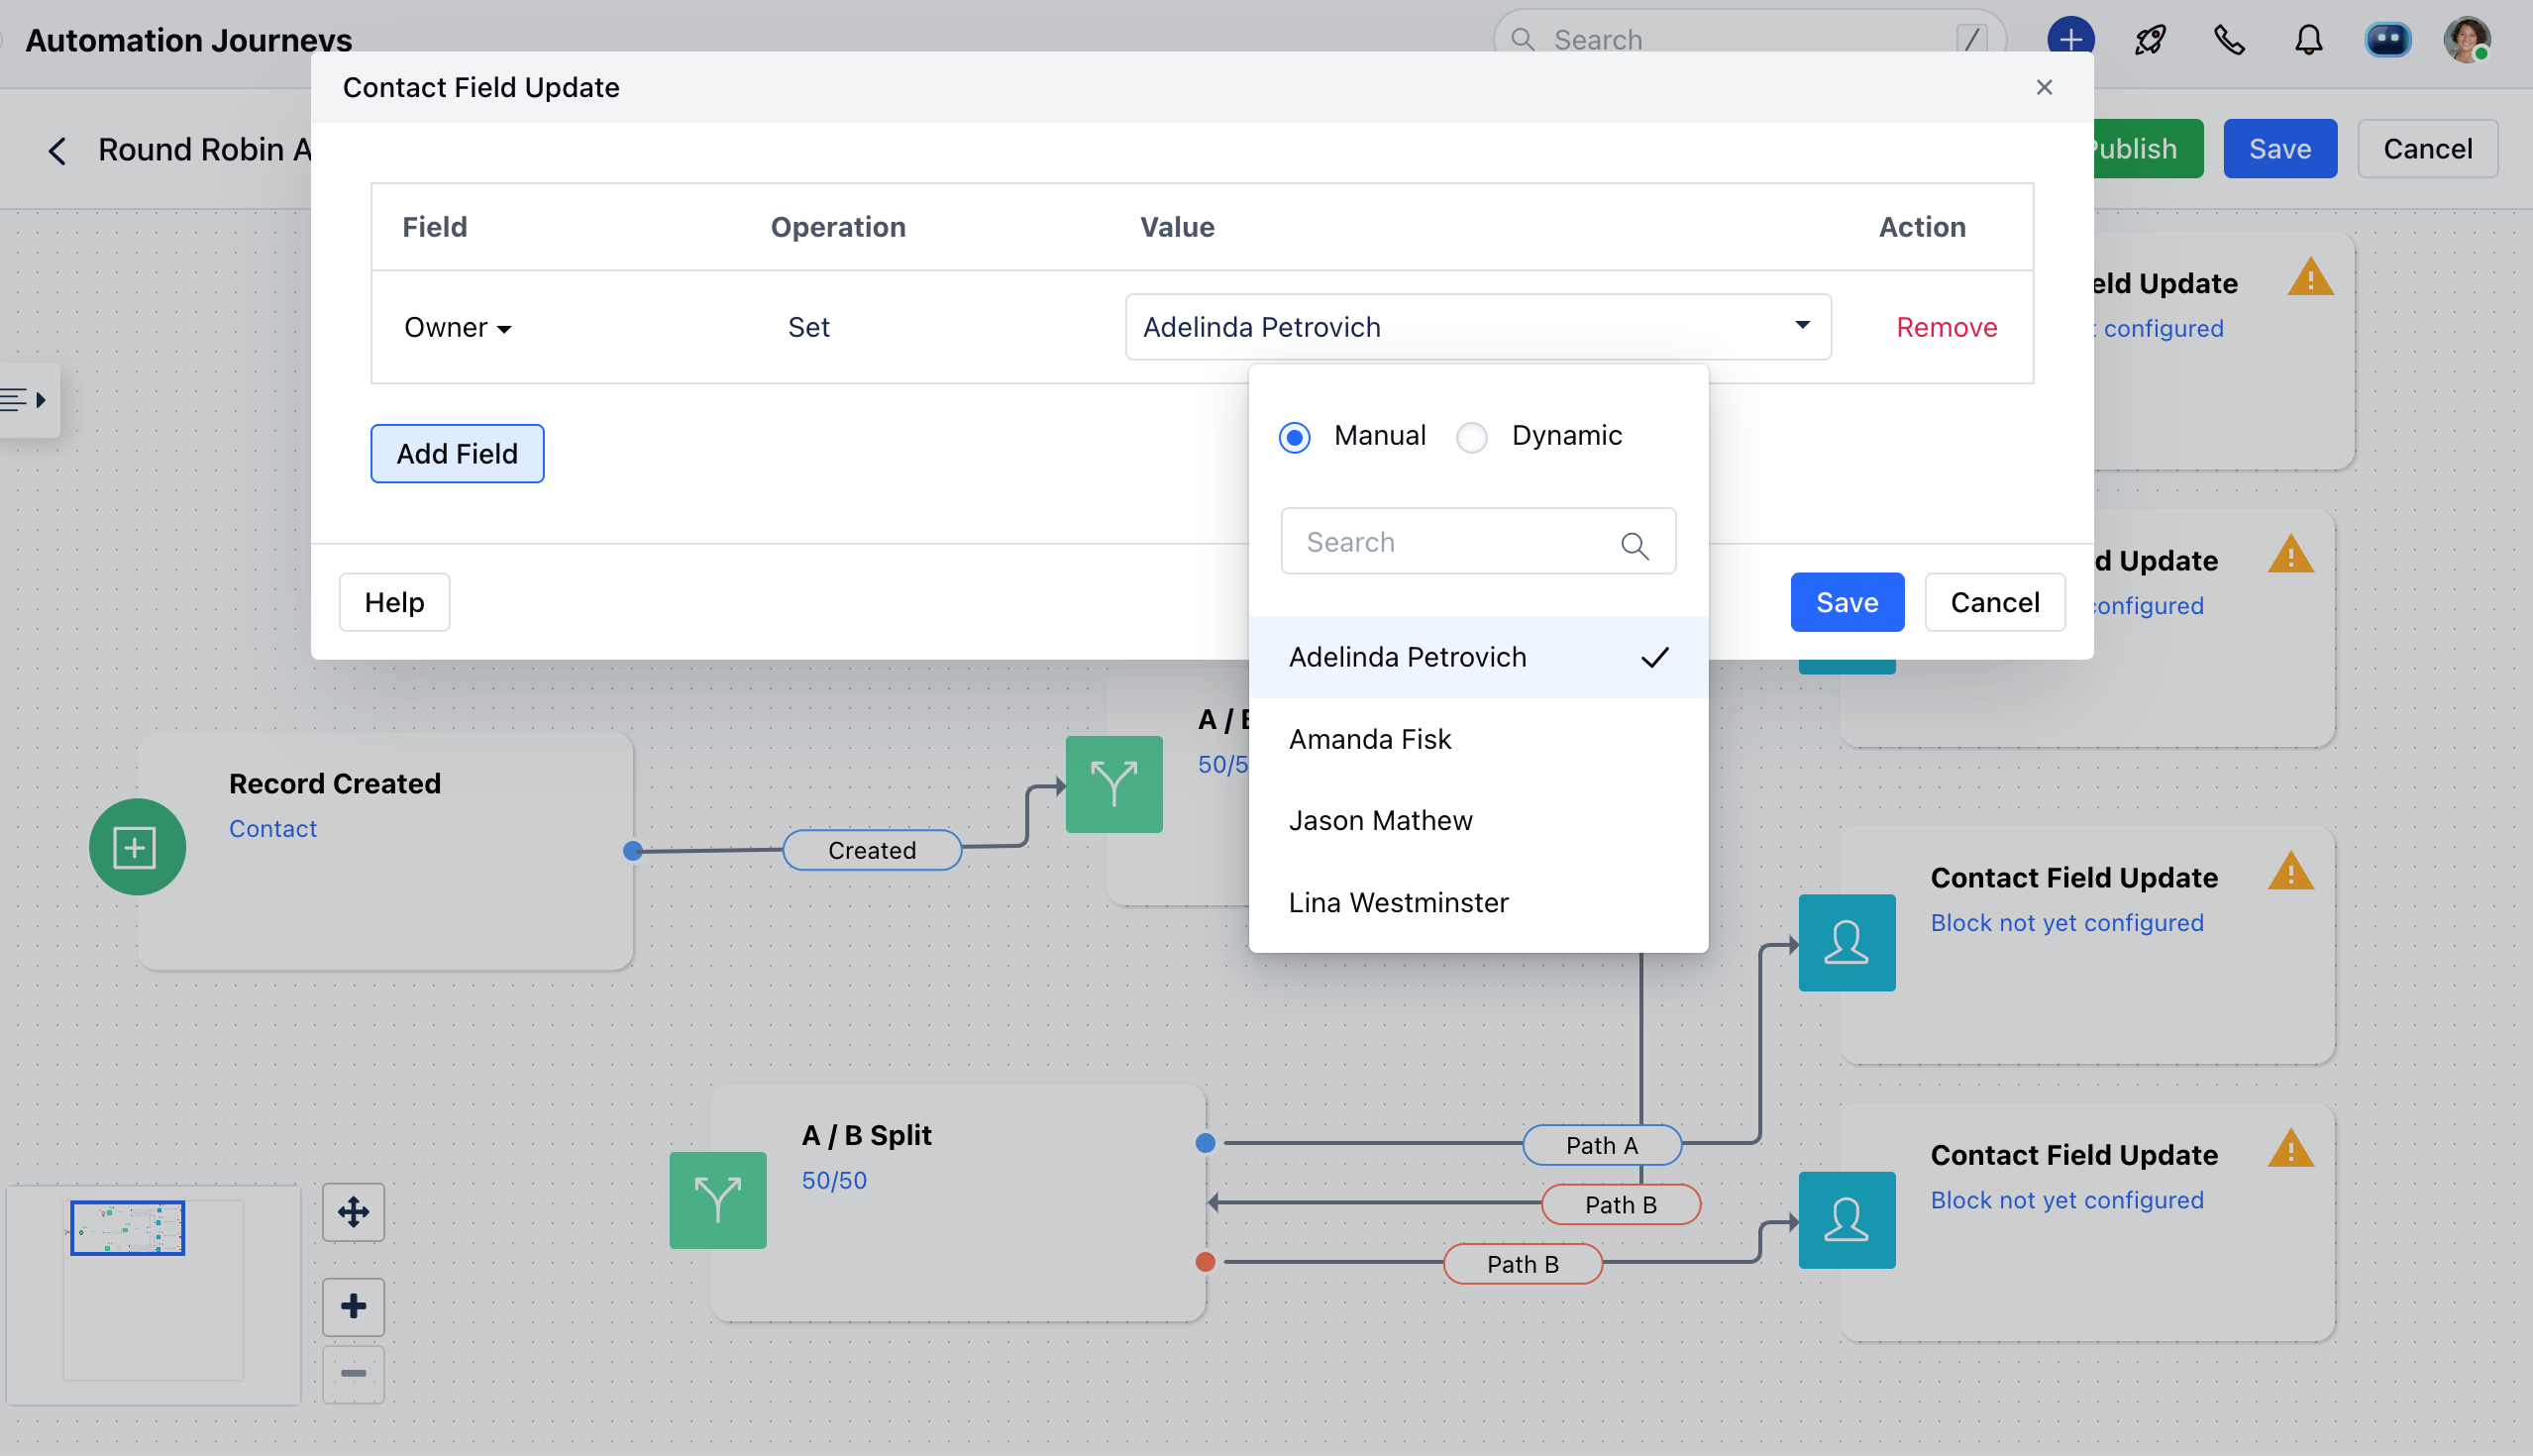Click the canvas pan move tool
2533x1456 pixels.
click(353, 1212)
